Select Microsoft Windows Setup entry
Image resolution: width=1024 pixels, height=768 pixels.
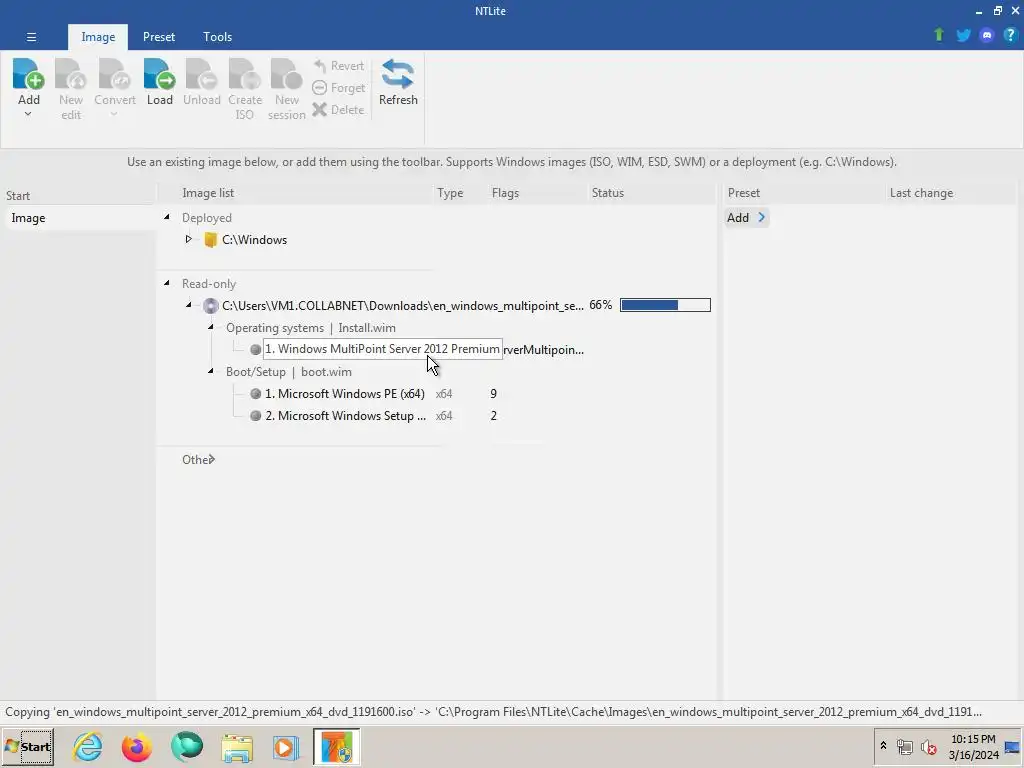(x=345, y=416)
